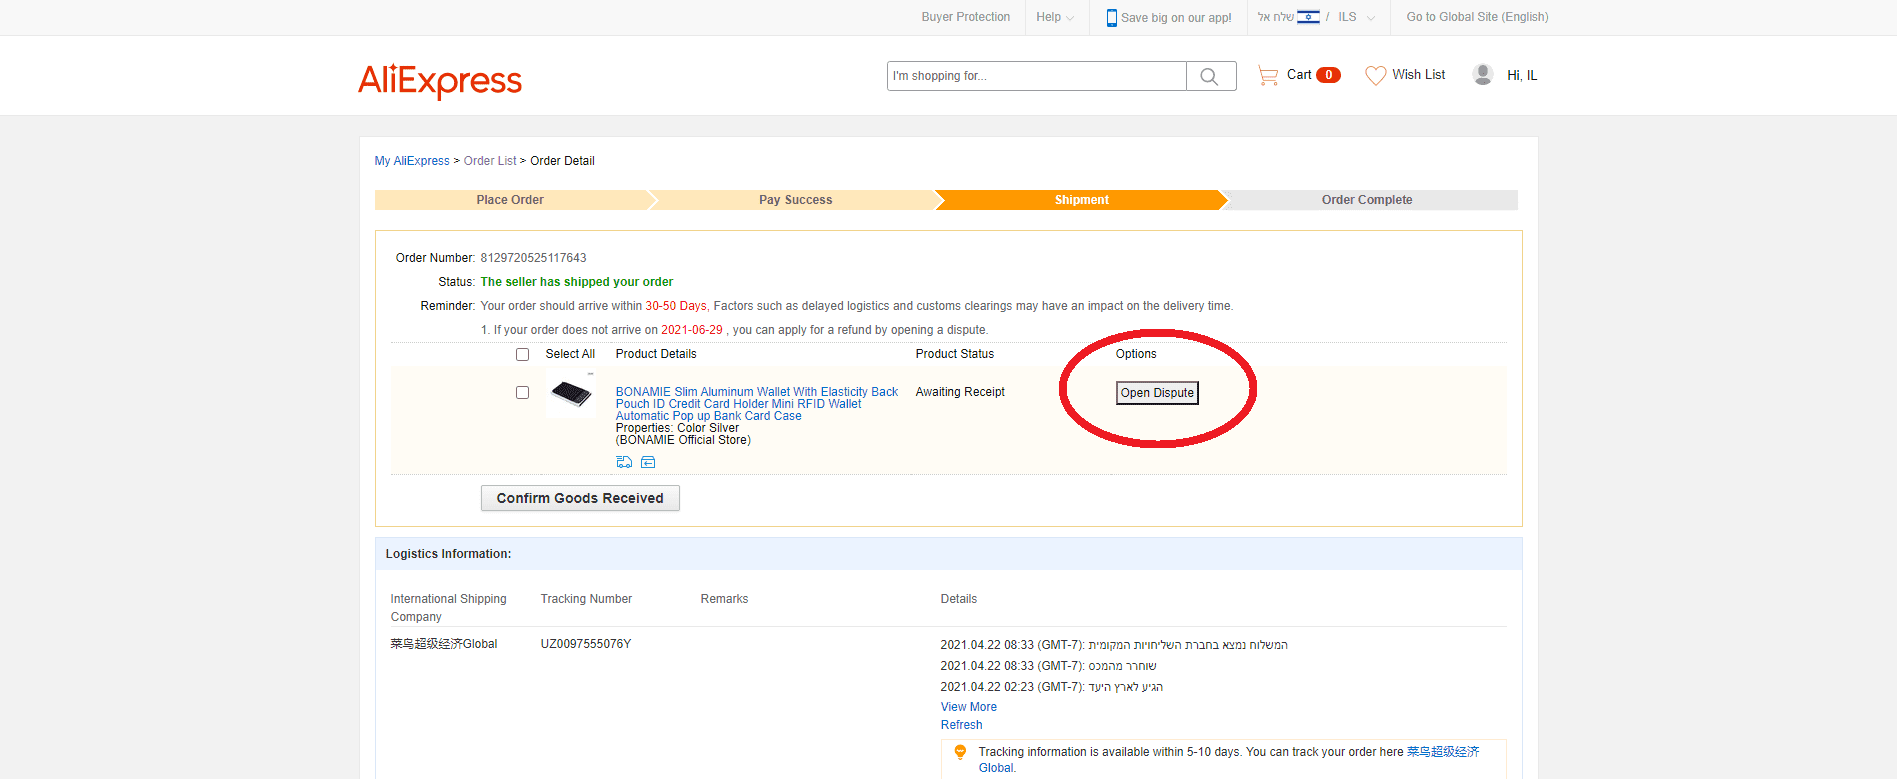Image resolution: width=1897 pixels, height=779 pixels.
Task: Click Save big on our app
Action: pos(1176,18)
